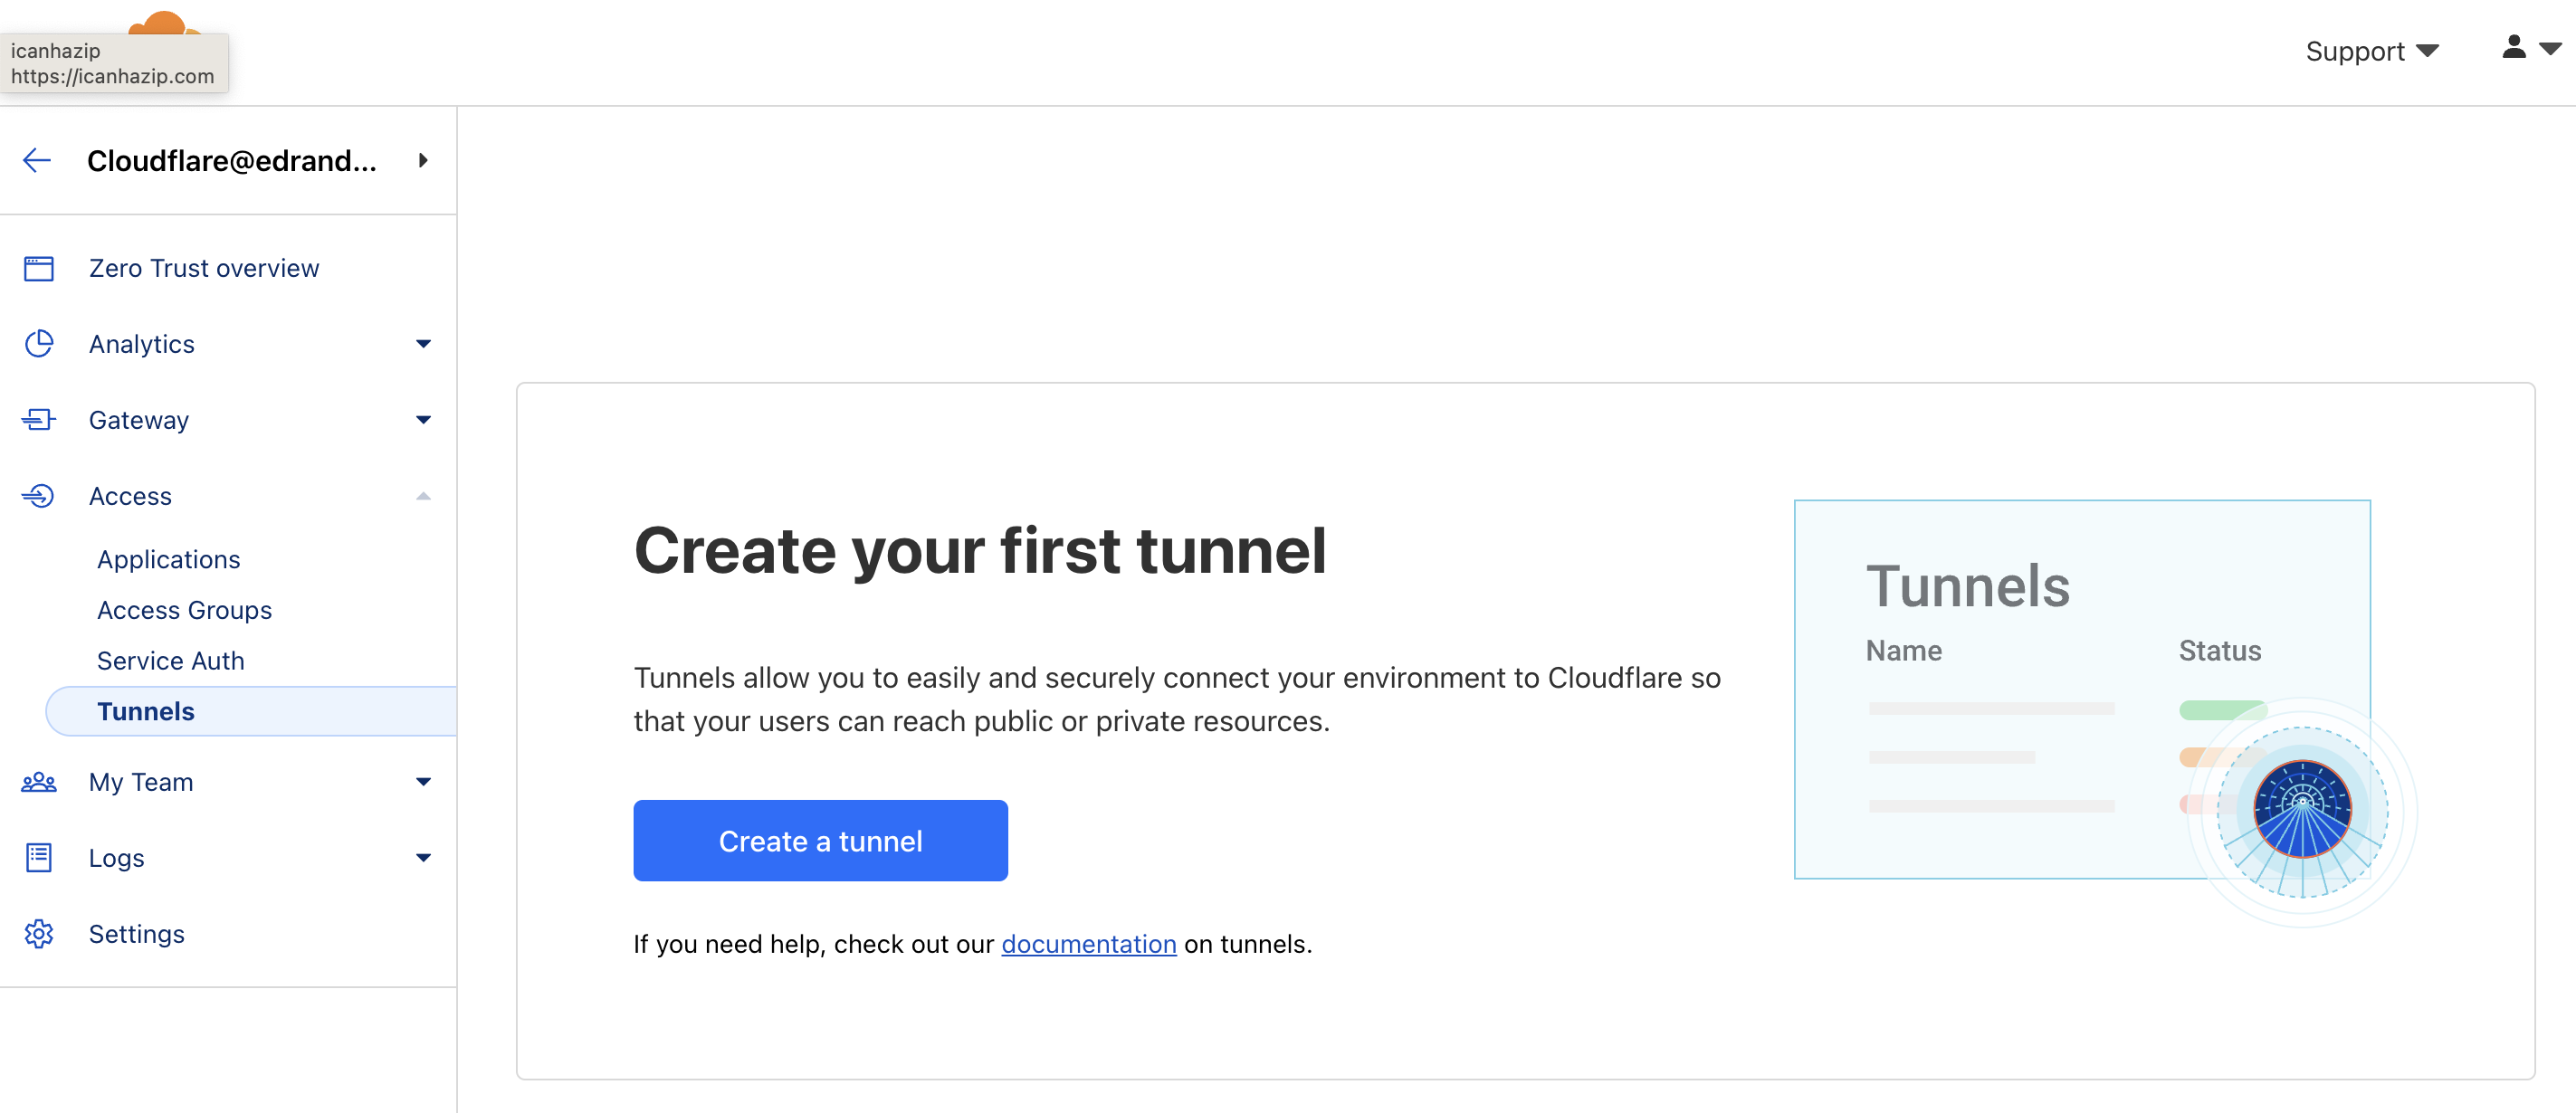Viewport: 2576px width, 1113px height.
Task: Expand the Logs section arrow
Action: click(x=423, y=857)
